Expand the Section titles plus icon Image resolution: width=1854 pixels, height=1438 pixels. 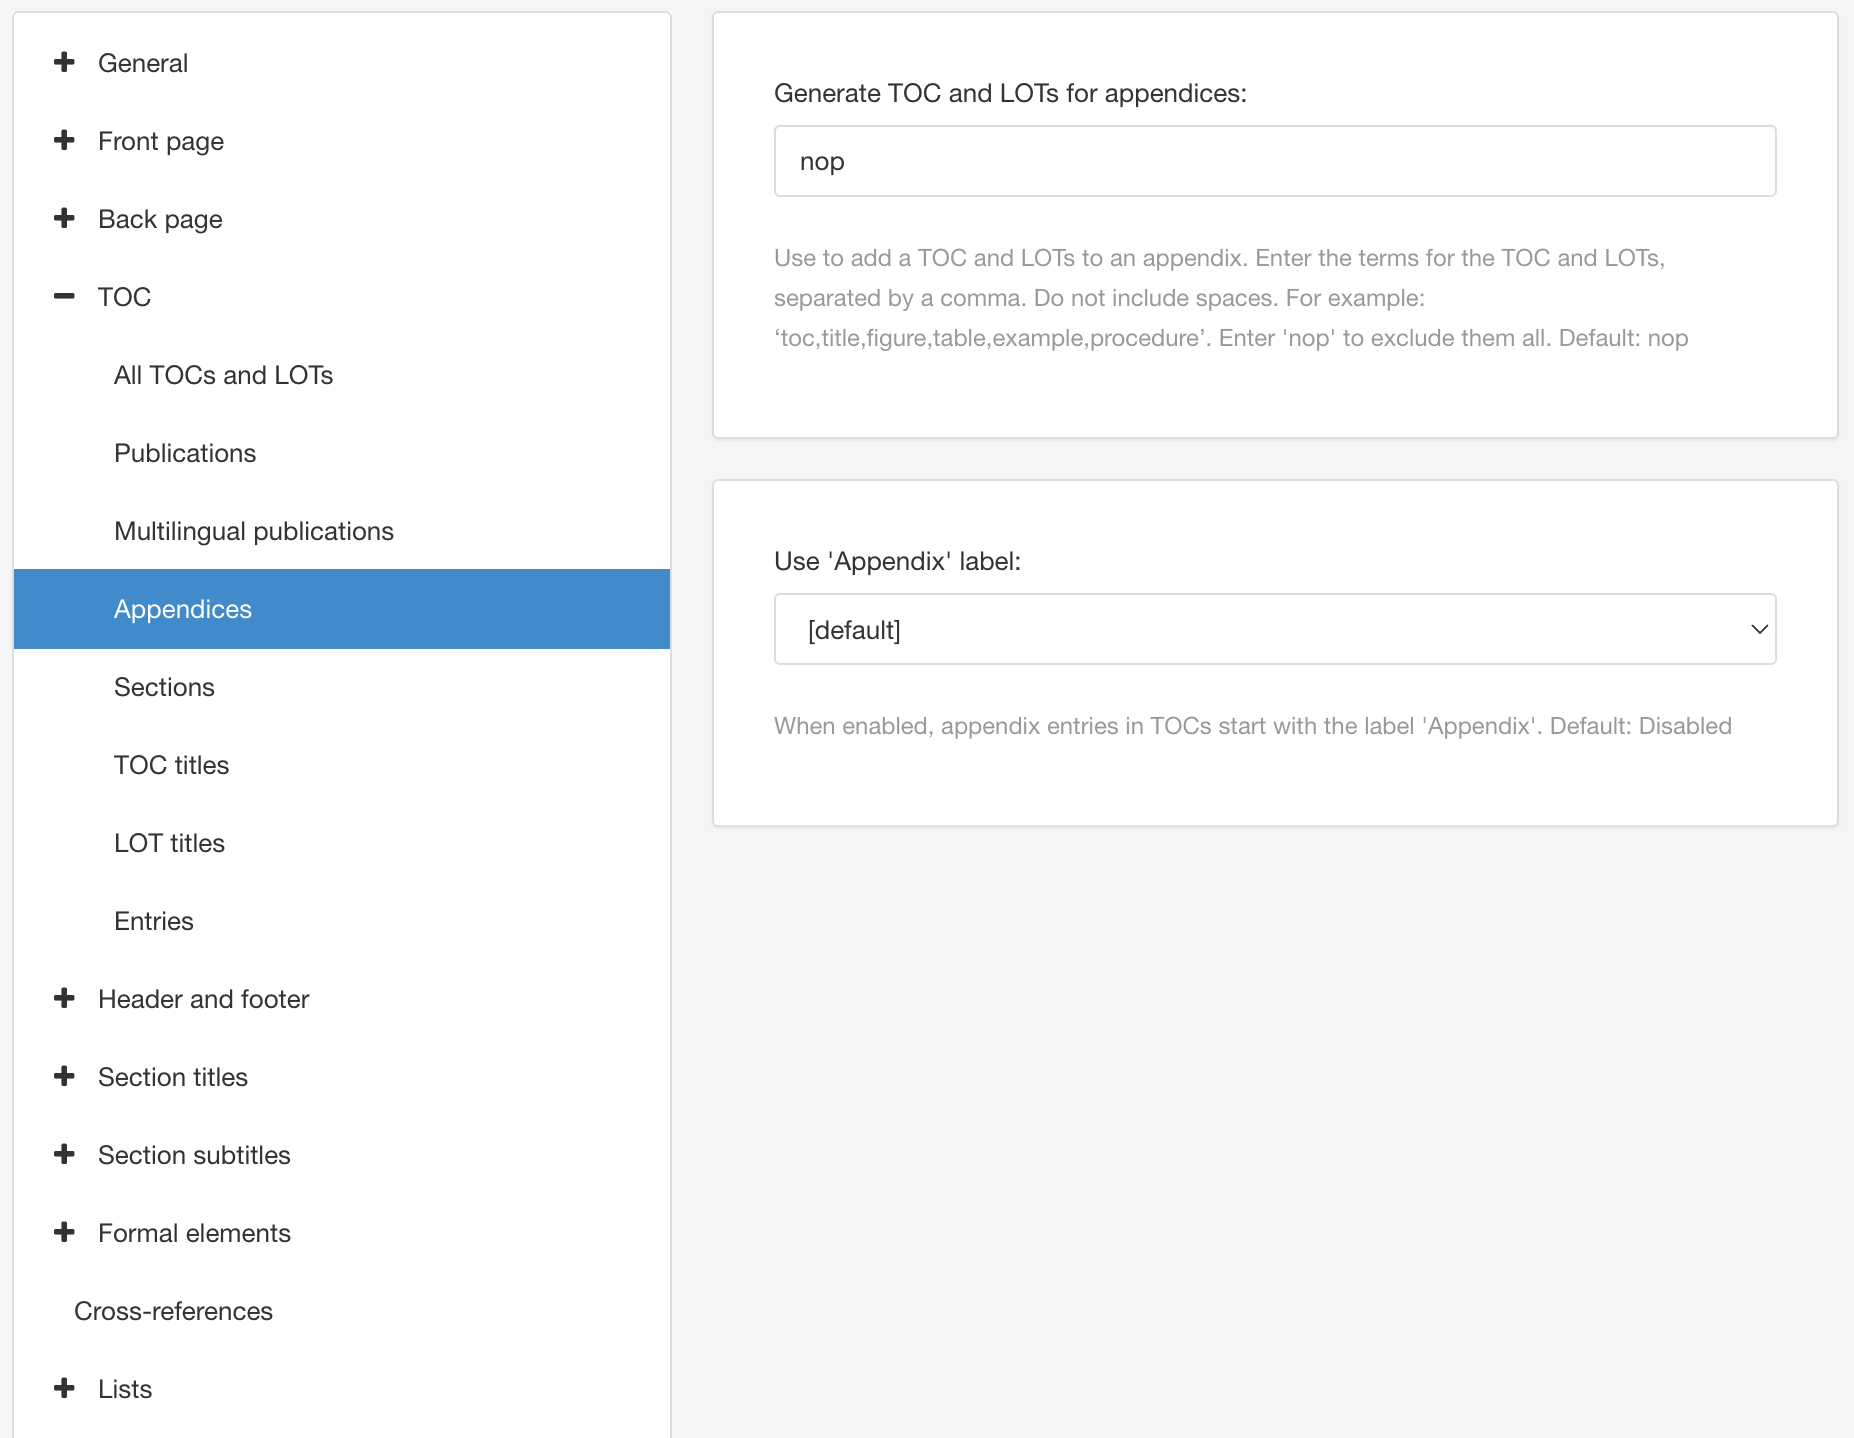(x=64, y=1076)
